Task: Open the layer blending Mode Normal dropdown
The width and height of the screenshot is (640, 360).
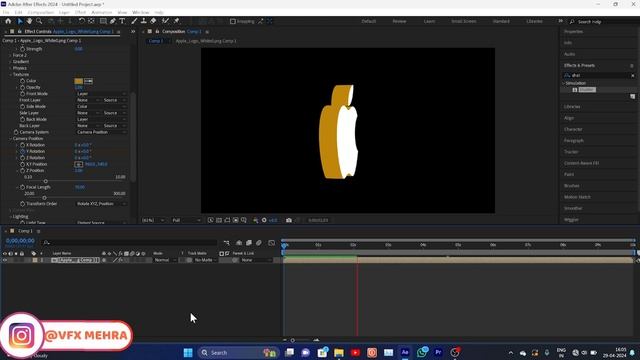Action: (165, 260)
